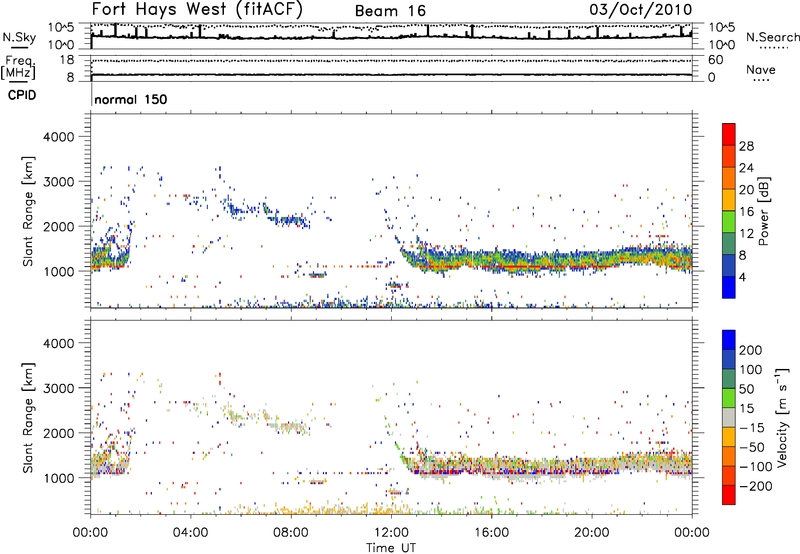
Task: Pick the orange 20-24 dB power swatch
Action: (729, 179)
